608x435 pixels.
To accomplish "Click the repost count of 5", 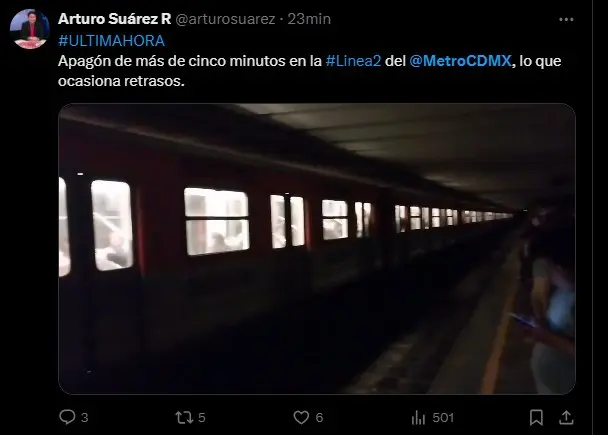I will click(x=202, y=418).
